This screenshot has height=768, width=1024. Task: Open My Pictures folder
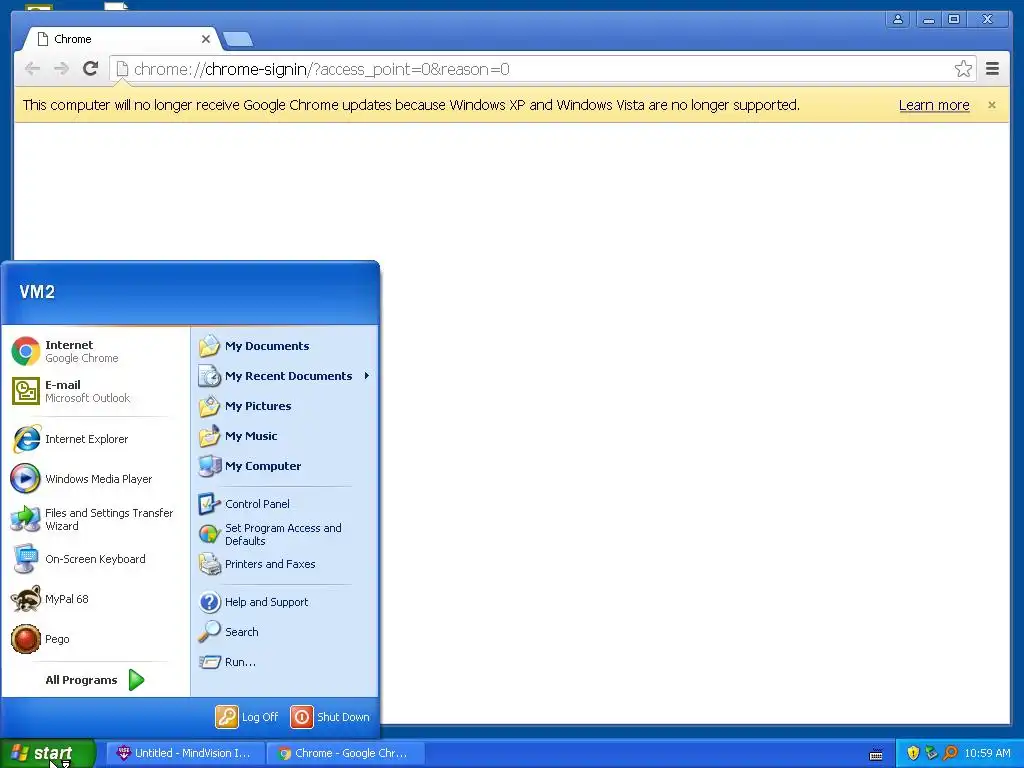click(285, 406)
